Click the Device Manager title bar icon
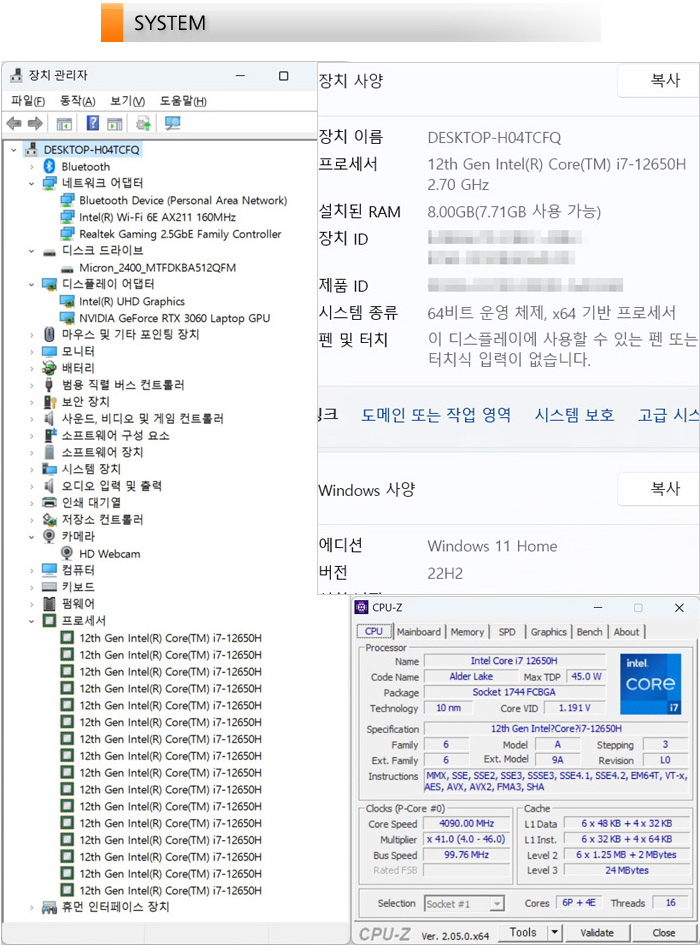 [x=16, y=76]
